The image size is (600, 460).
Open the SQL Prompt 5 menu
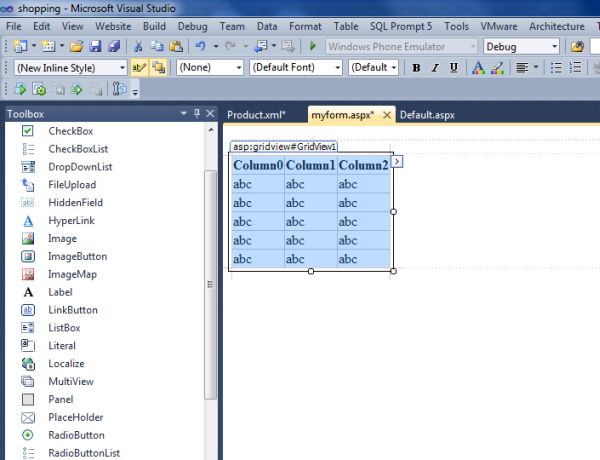click(x=401, y=26)
